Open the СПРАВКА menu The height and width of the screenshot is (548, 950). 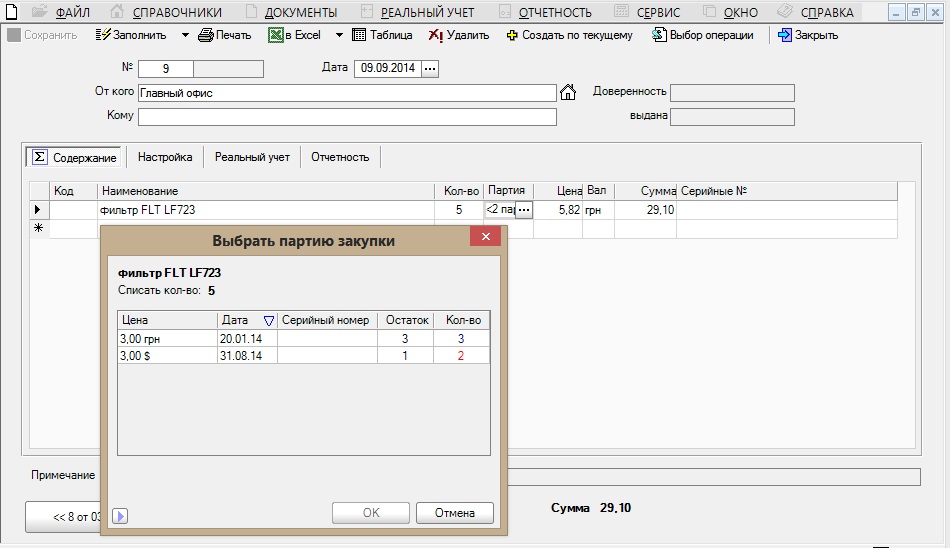[826, 12]
